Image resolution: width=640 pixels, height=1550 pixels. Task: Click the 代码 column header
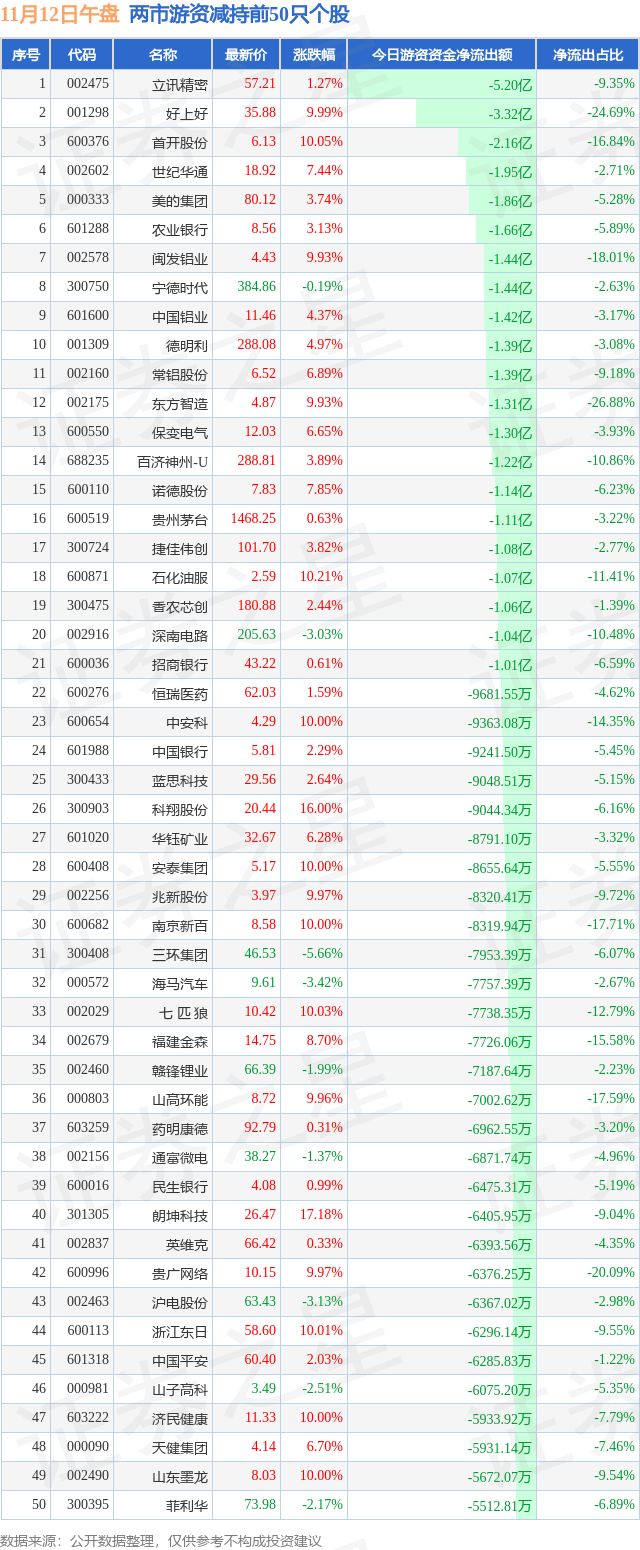point(81,55)
